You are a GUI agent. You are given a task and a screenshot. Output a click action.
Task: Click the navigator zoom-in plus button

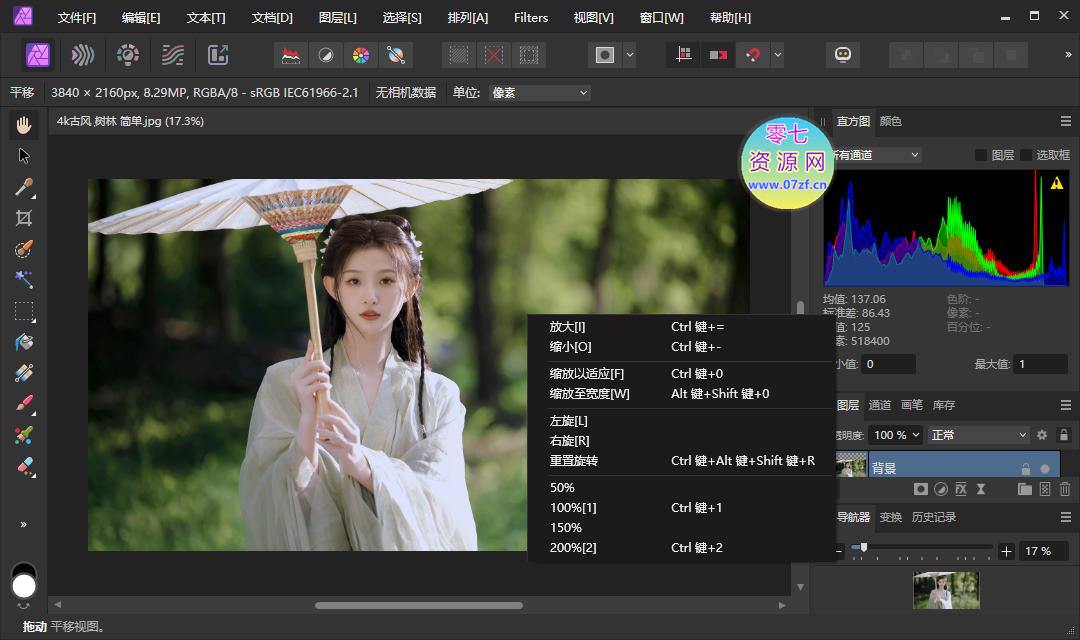coord(1006,551)
